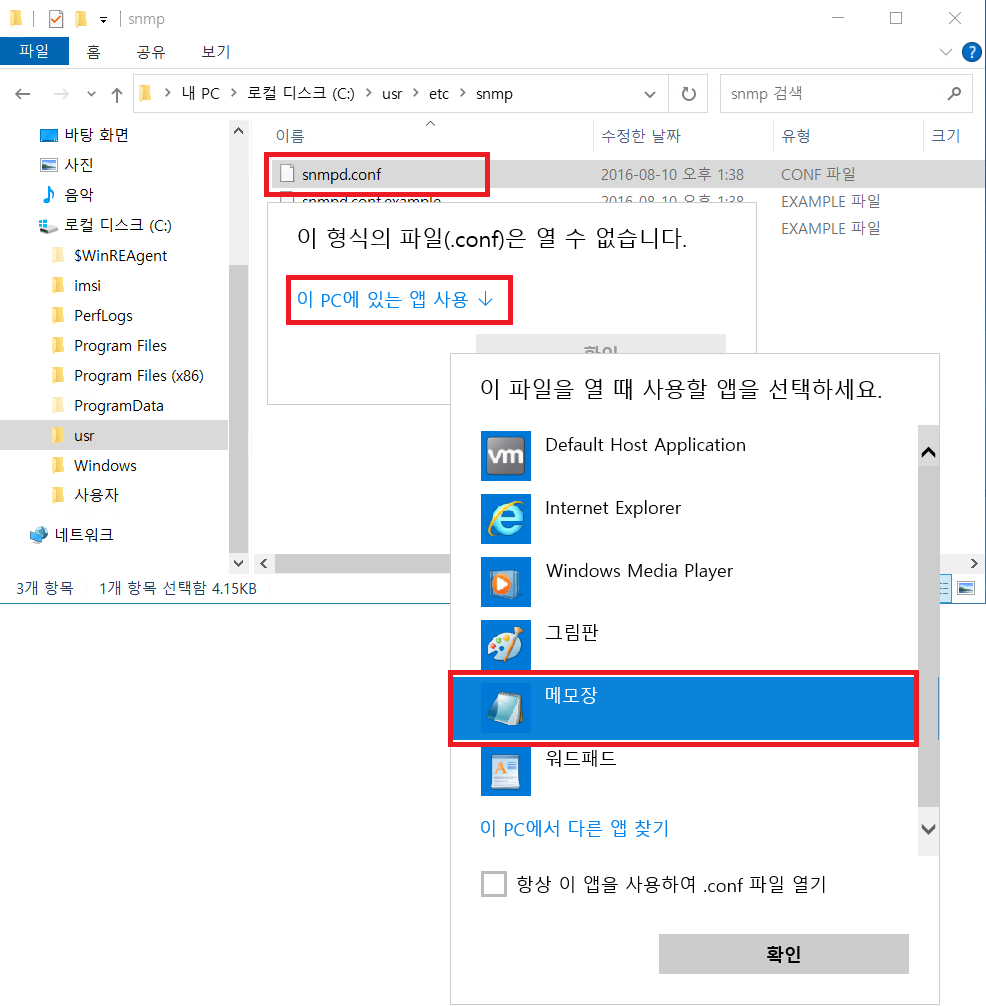Switch to large icons view button
986x1006 pixels.
(x=965, y=588)
